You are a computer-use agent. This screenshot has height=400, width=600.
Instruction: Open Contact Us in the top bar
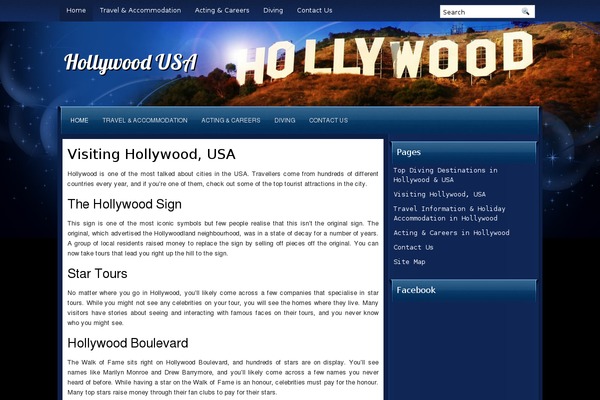[x=315, y=10]
